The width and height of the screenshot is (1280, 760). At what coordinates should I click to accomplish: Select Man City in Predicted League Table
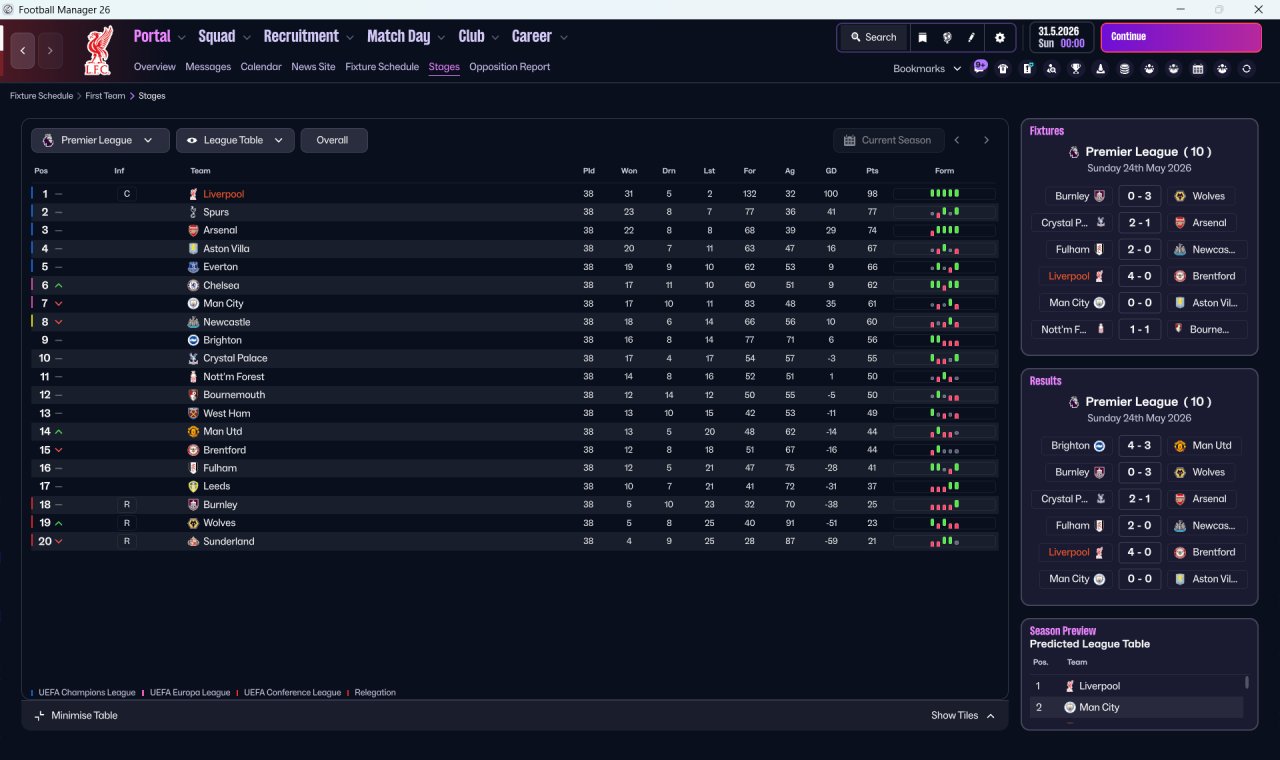(1136, 707)
